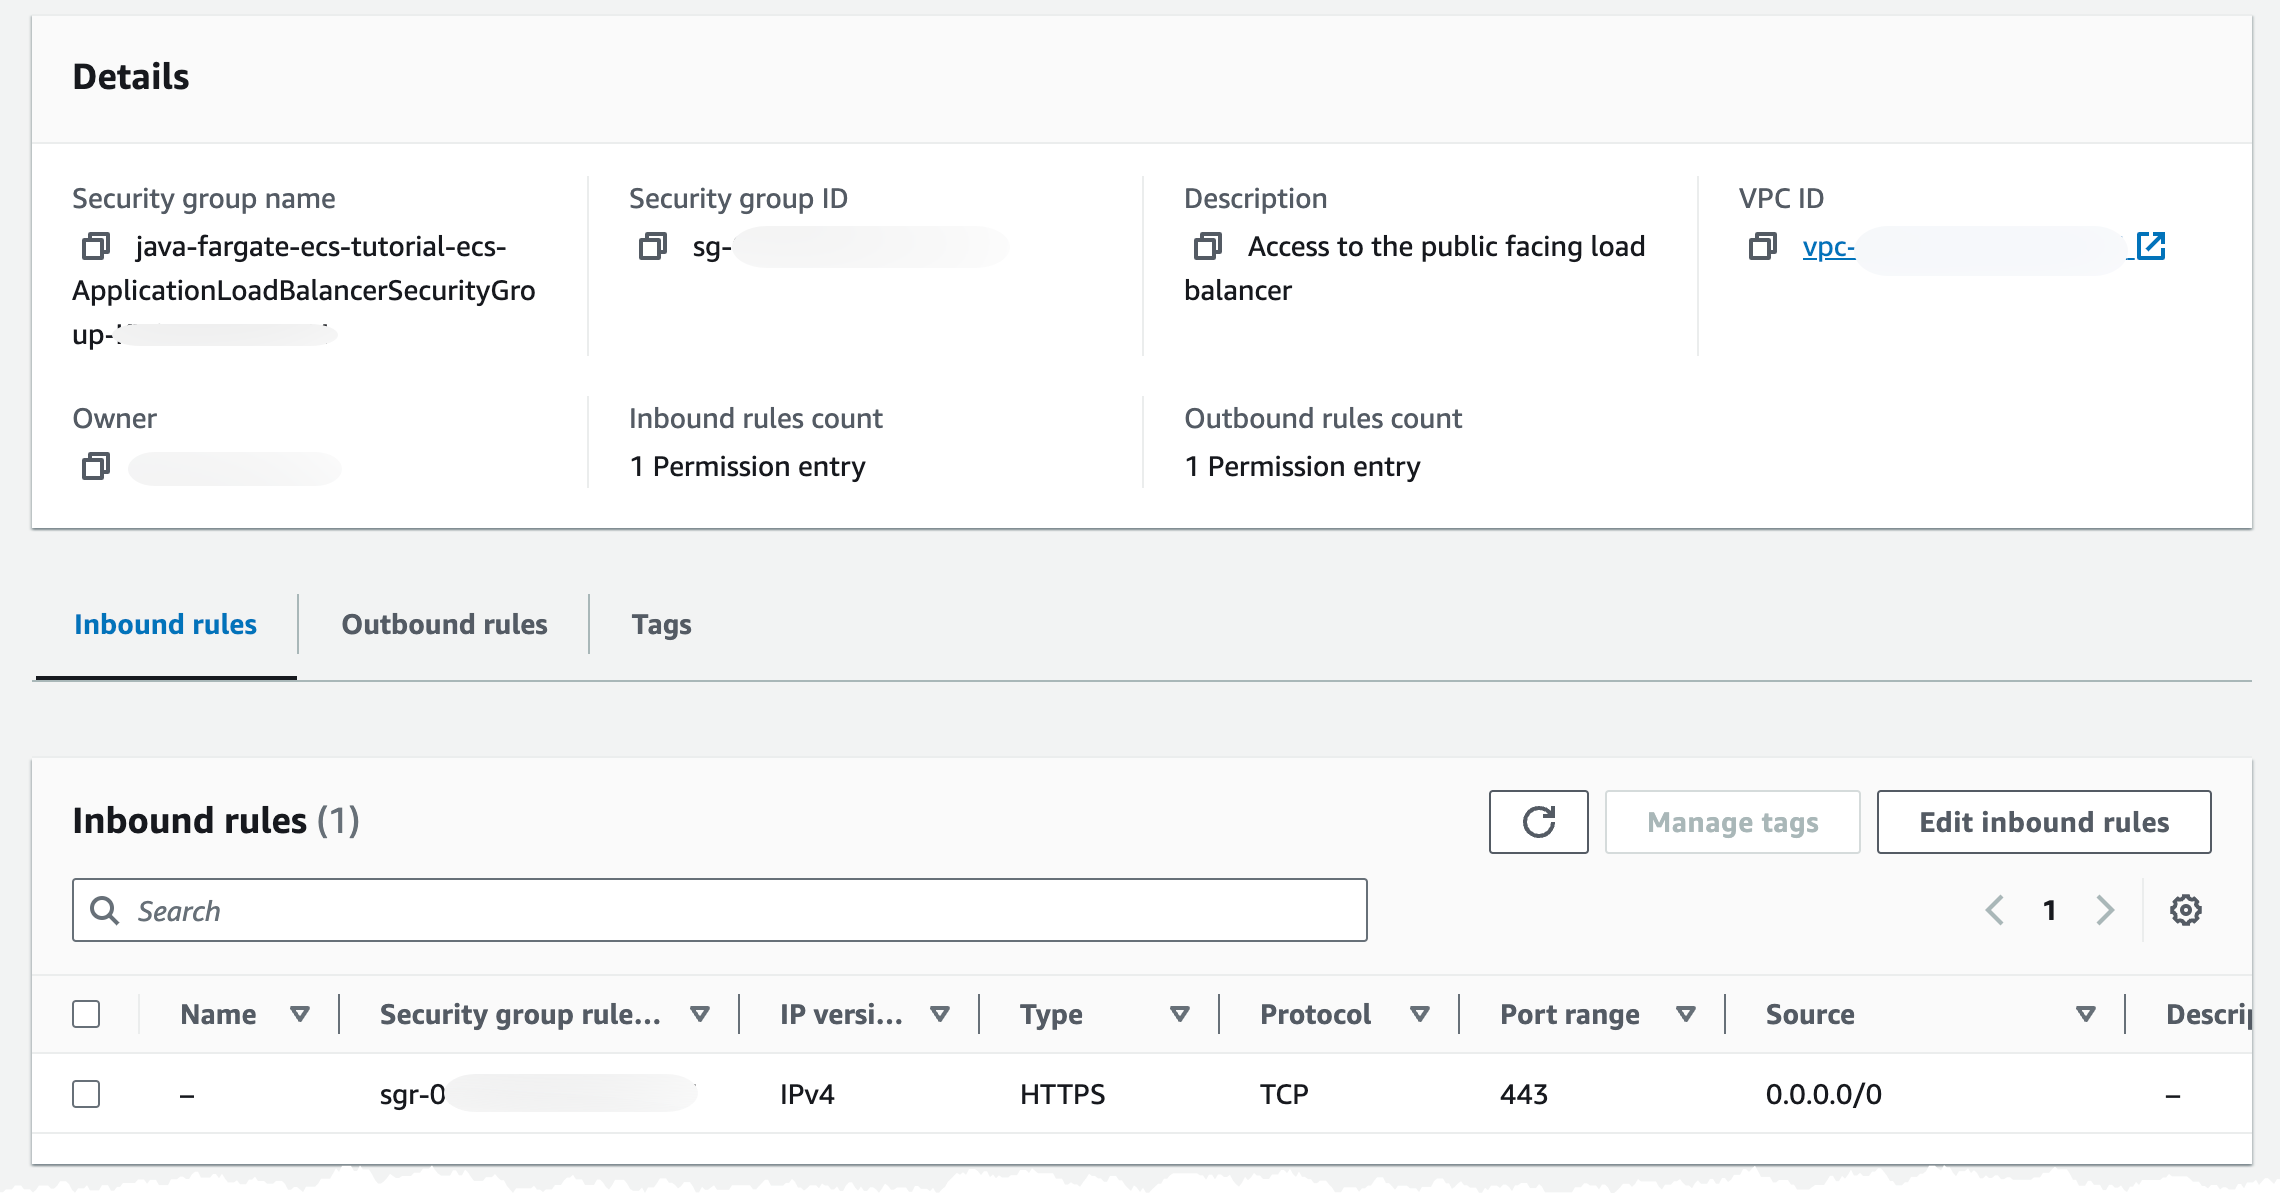Click the sgr-0 rule ID cell
This screenshot has width=2280, height=1194.
point(538,1094)
